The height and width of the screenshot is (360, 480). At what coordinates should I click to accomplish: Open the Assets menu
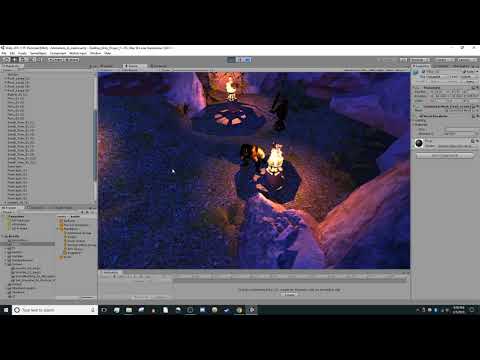tap(22, 53)
